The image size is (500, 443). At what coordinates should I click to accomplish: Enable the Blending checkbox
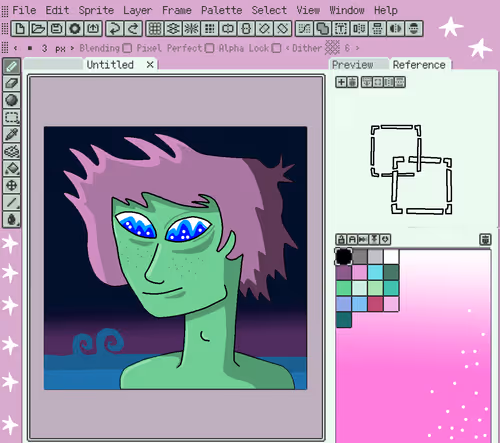point(127,48)
